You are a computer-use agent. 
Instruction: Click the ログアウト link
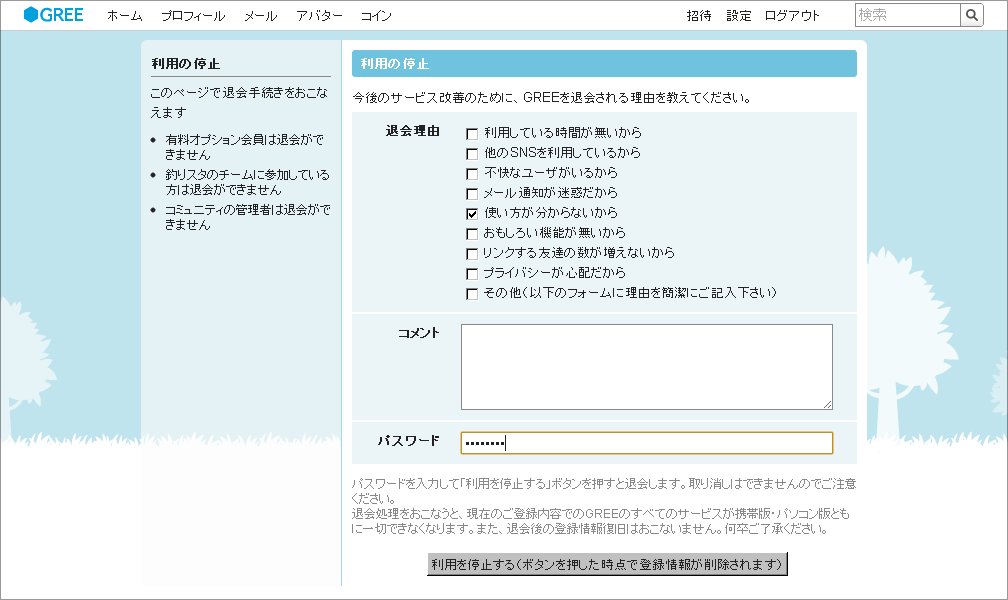coord(792,15)
